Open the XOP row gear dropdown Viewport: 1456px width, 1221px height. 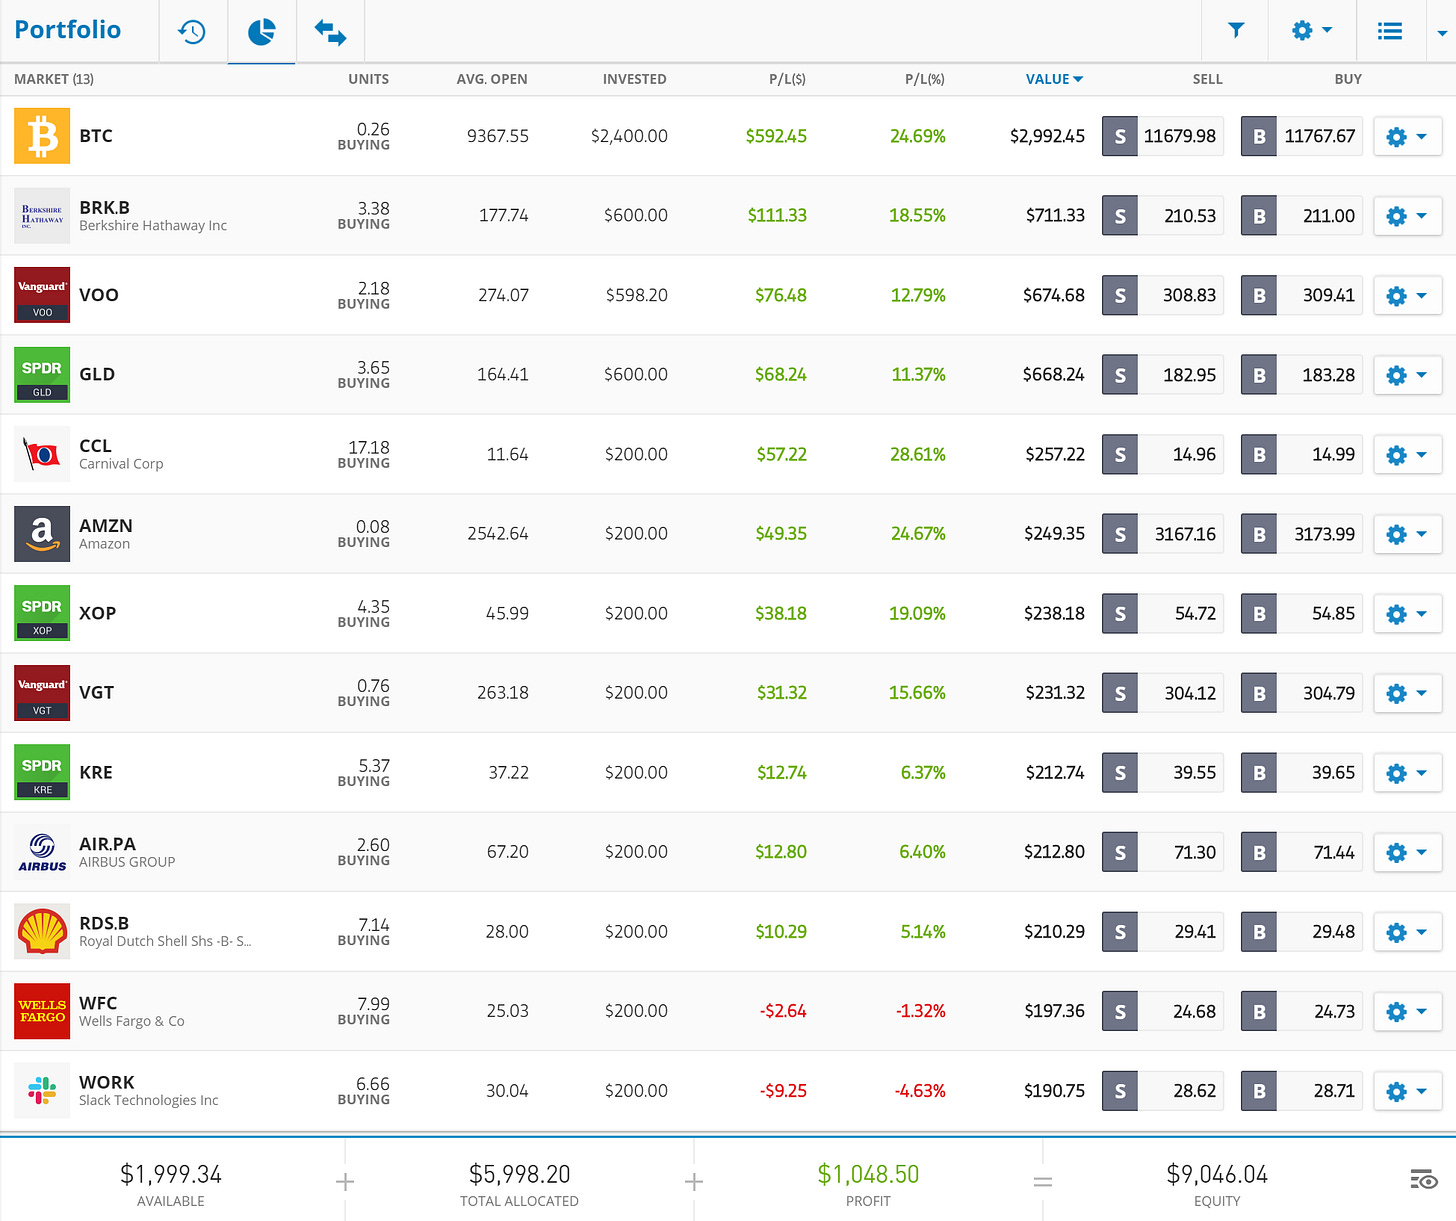1408,613
